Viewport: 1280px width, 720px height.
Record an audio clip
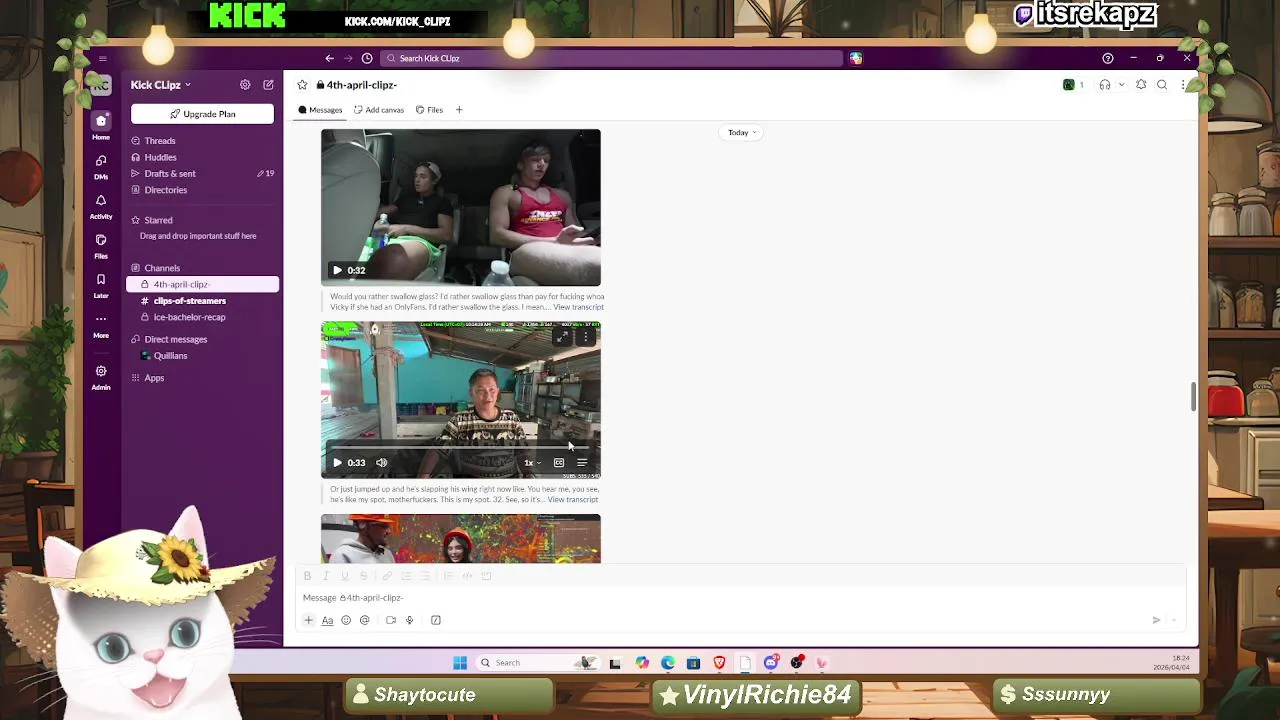tap(409, 620)
